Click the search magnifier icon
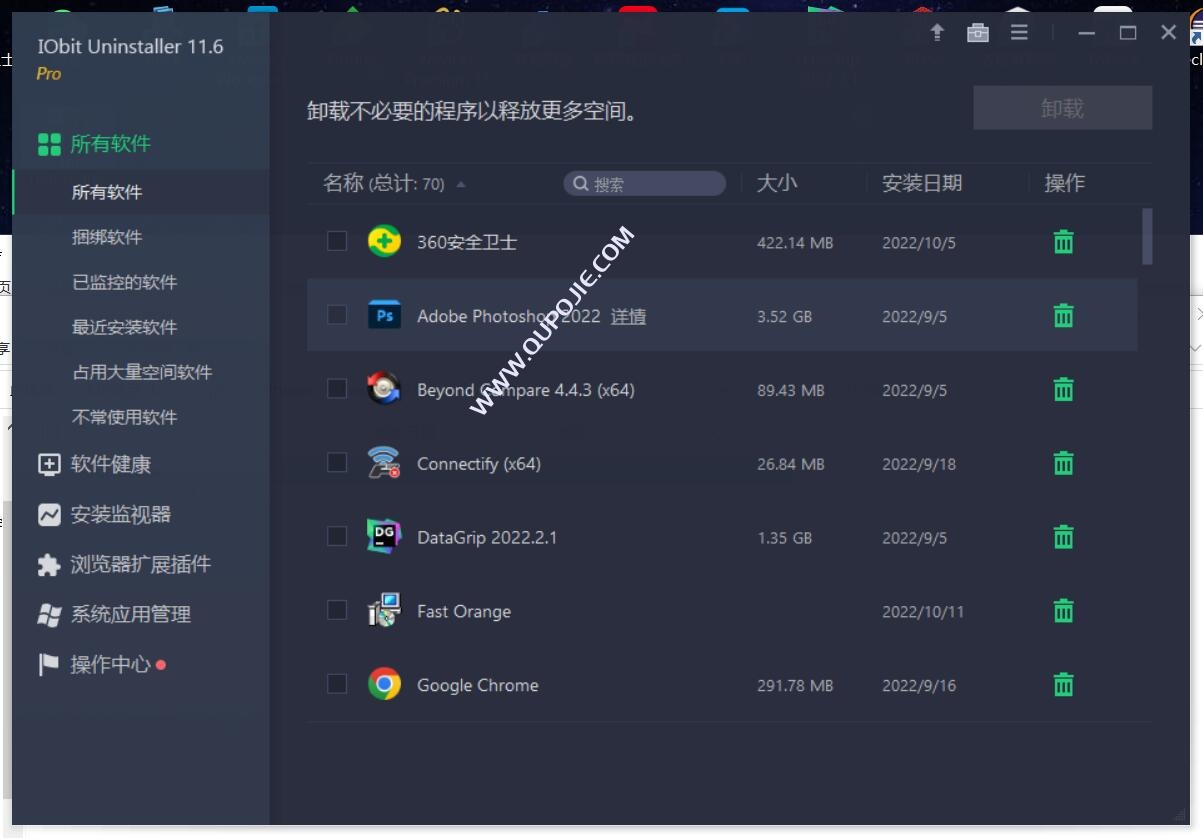This screenshot has height=838, width=1203. point(580,184)
